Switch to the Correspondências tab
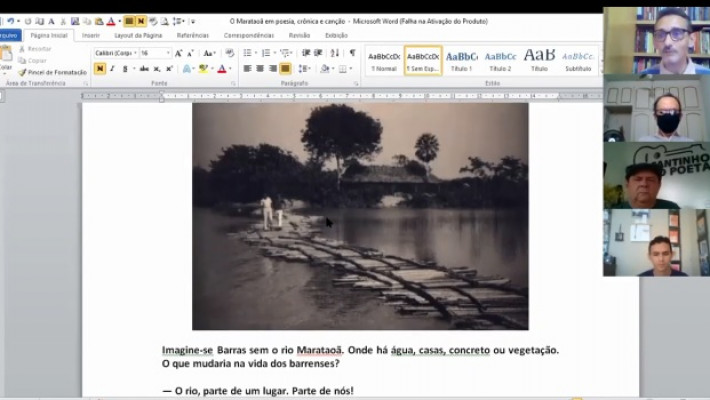 (x=249, y=35)
